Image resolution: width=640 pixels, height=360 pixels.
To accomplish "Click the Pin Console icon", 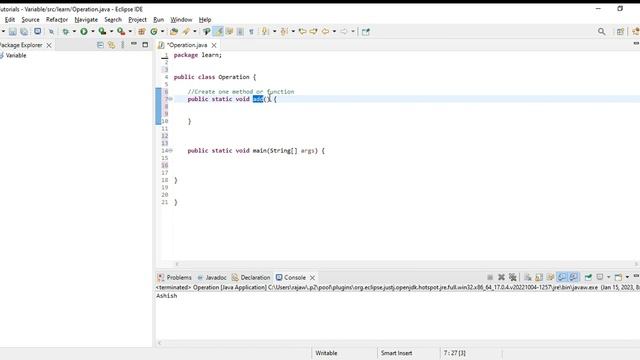I will coord(588,277).
